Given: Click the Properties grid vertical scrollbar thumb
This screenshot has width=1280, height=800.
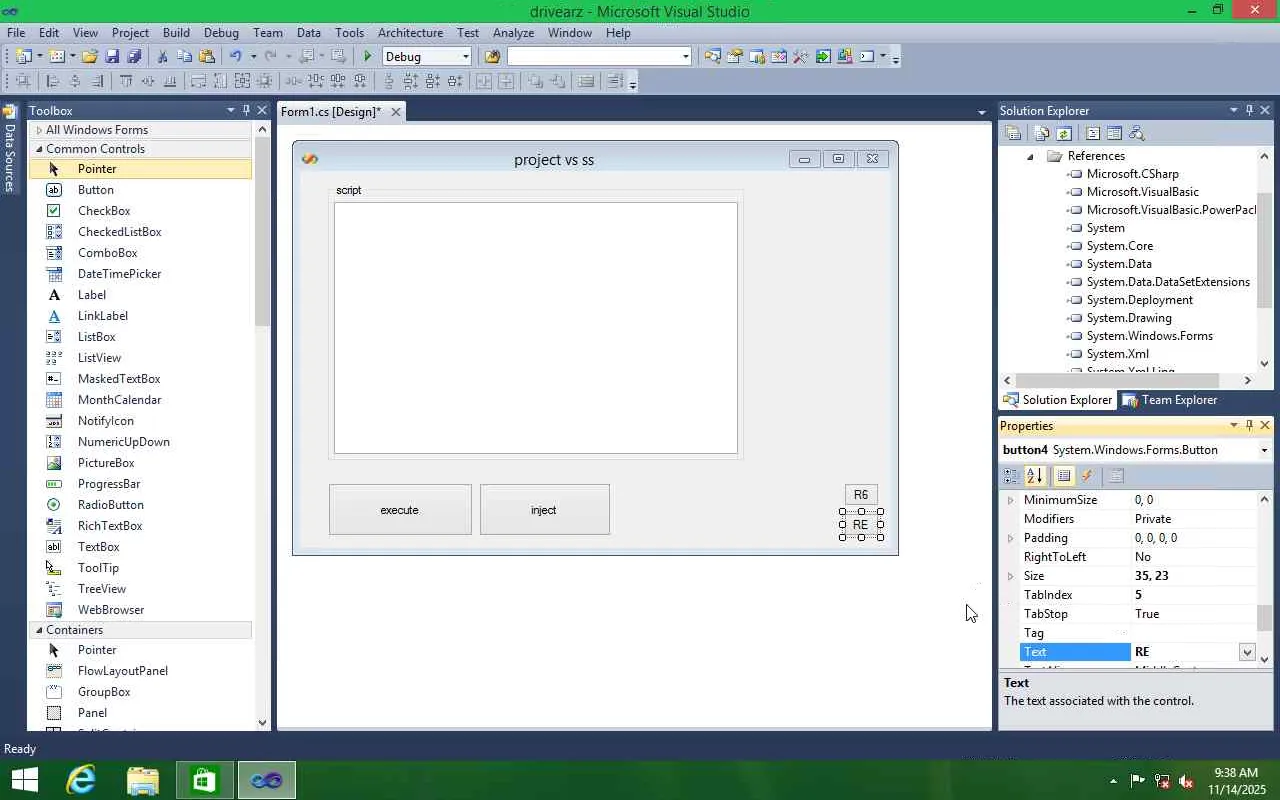Looking at the screenshot, I should [1264, 618].
